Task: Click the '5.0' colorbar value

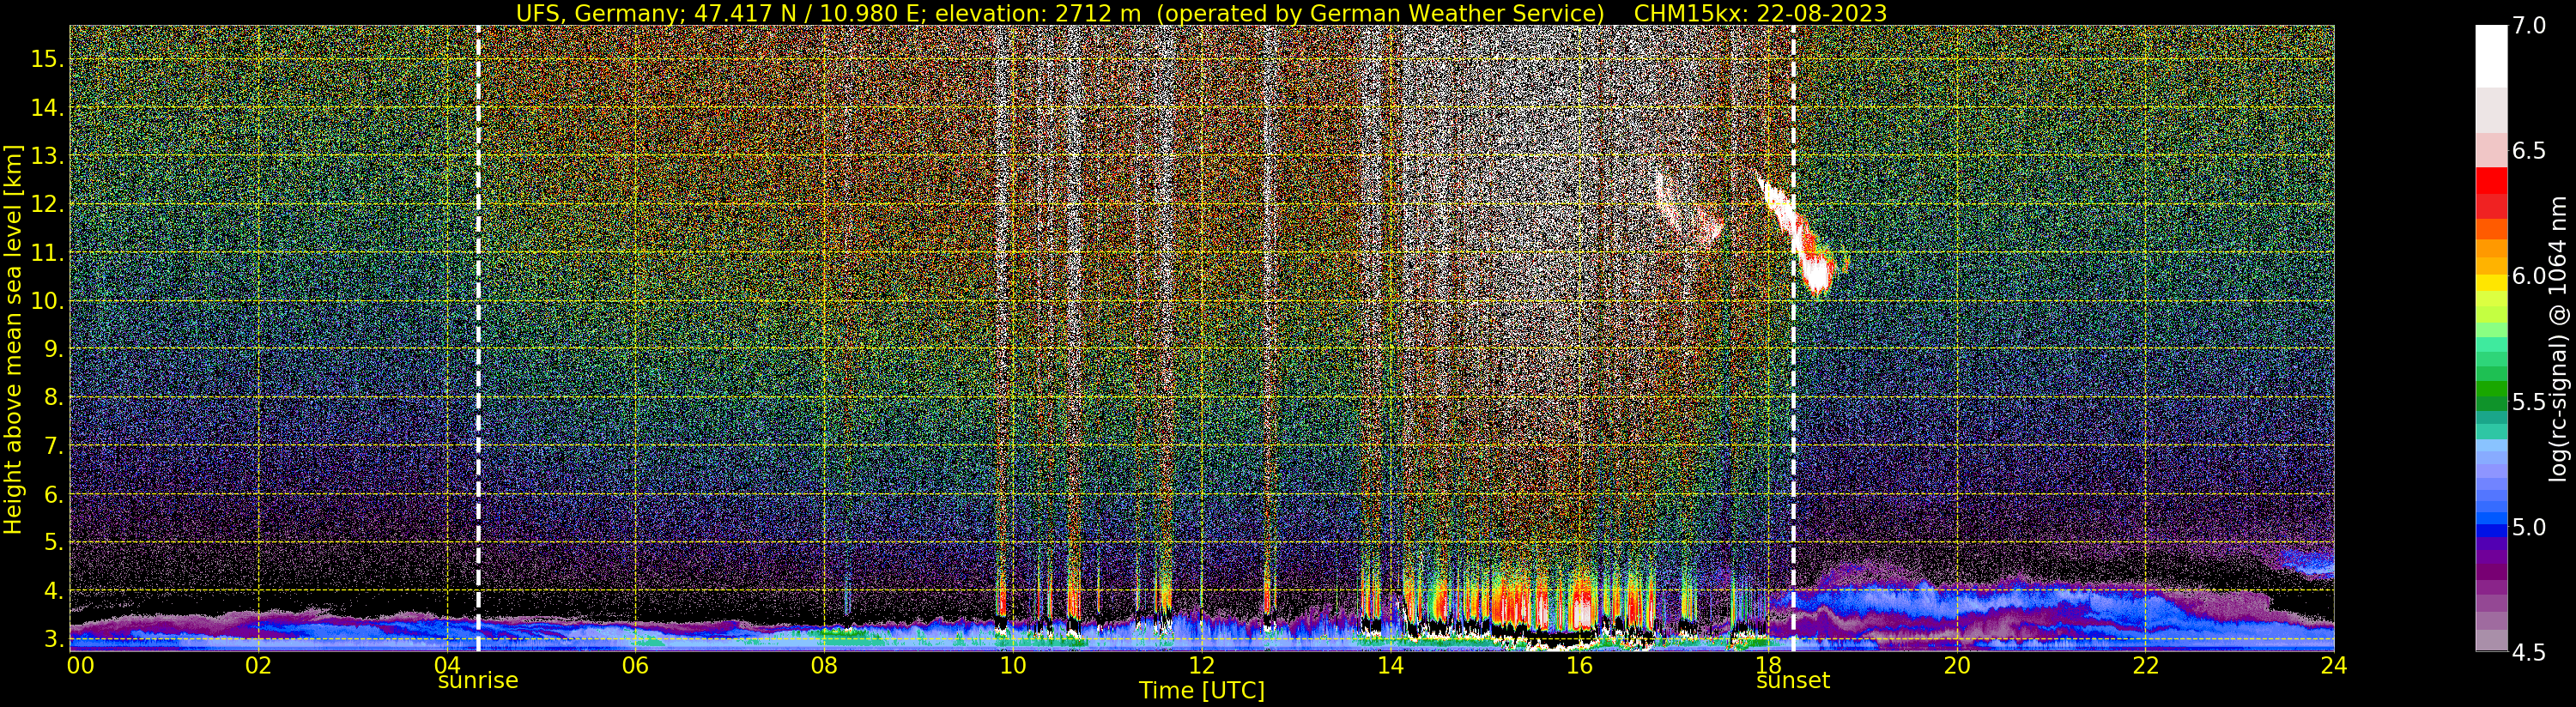Action: 2529,527
